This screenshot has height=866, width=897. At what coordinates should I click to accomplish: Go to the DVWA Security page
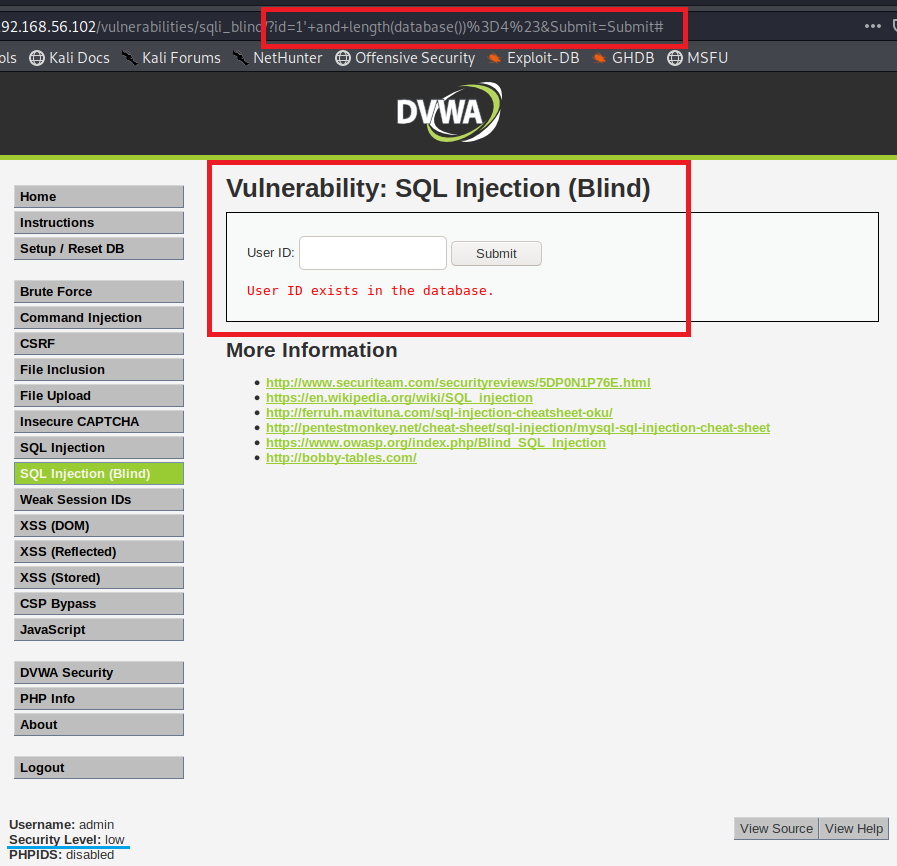pyautogui.click(x=98, y=673)
